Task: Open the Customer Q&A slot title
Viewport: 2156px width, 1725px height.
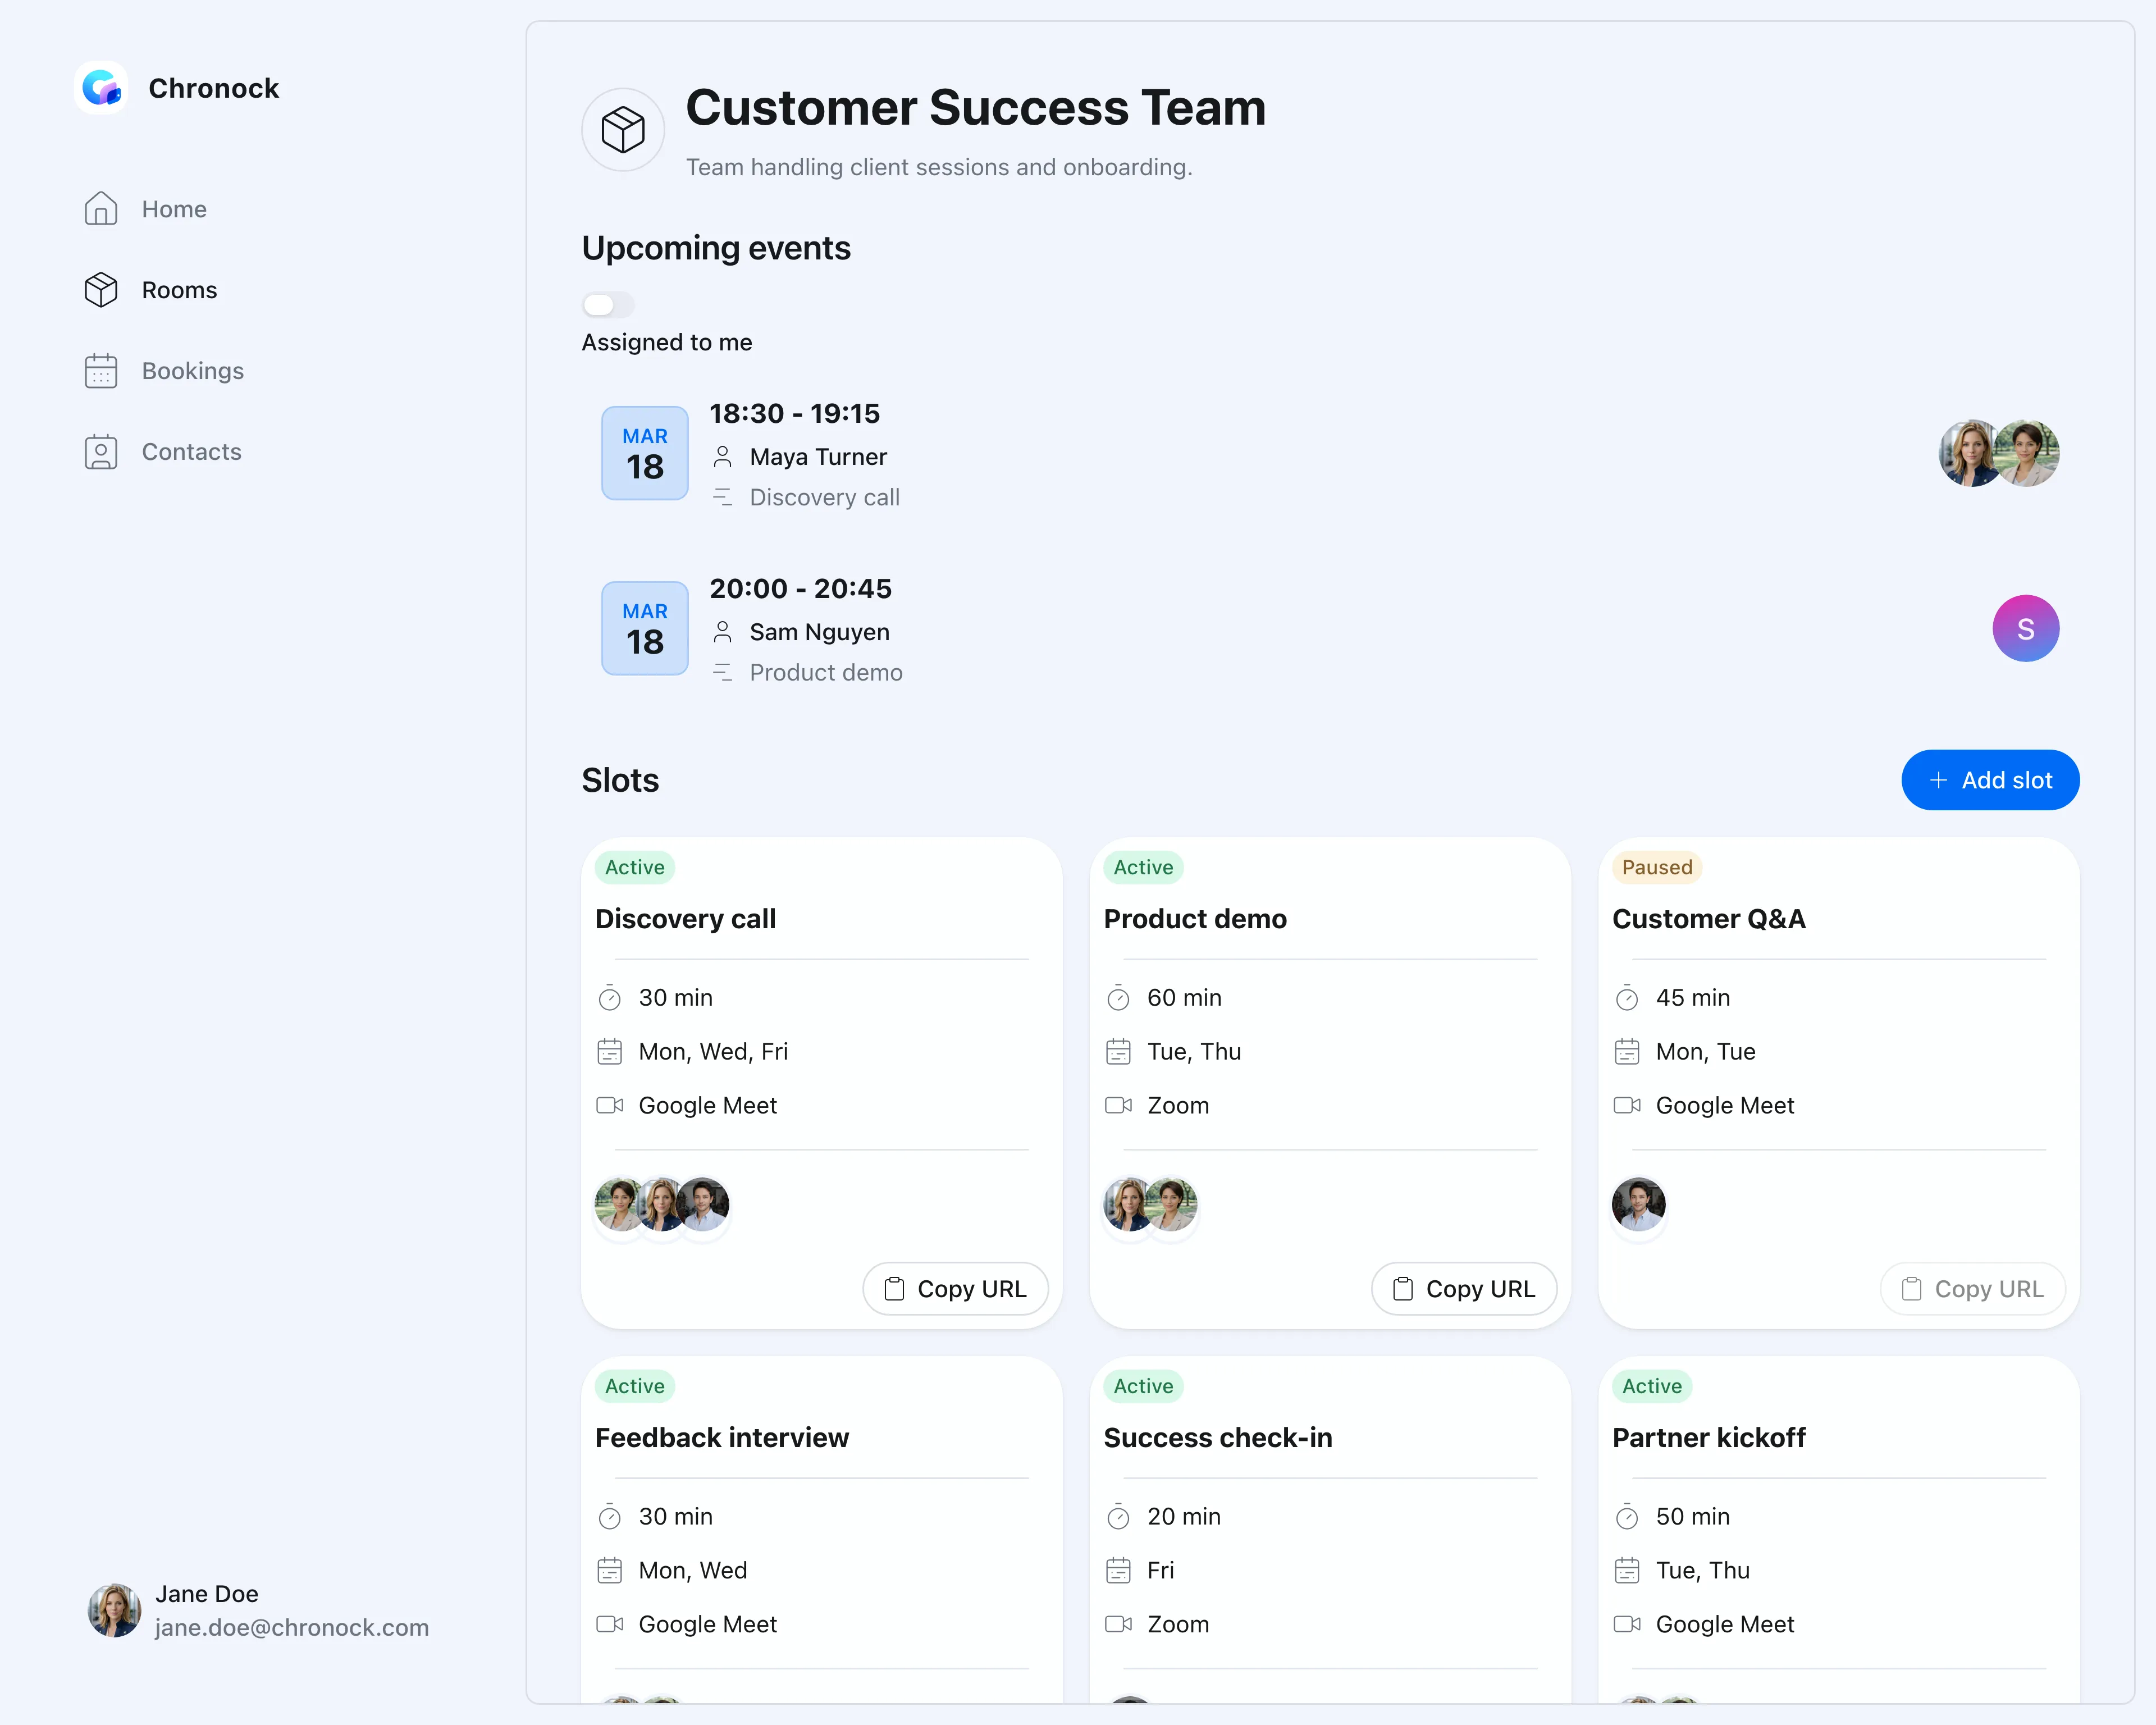Action: (1709, 919)
